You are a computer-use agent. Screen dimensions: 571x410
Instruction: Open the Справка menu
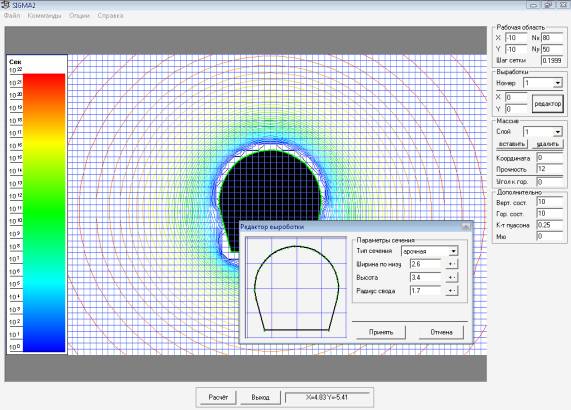(110, 16)
